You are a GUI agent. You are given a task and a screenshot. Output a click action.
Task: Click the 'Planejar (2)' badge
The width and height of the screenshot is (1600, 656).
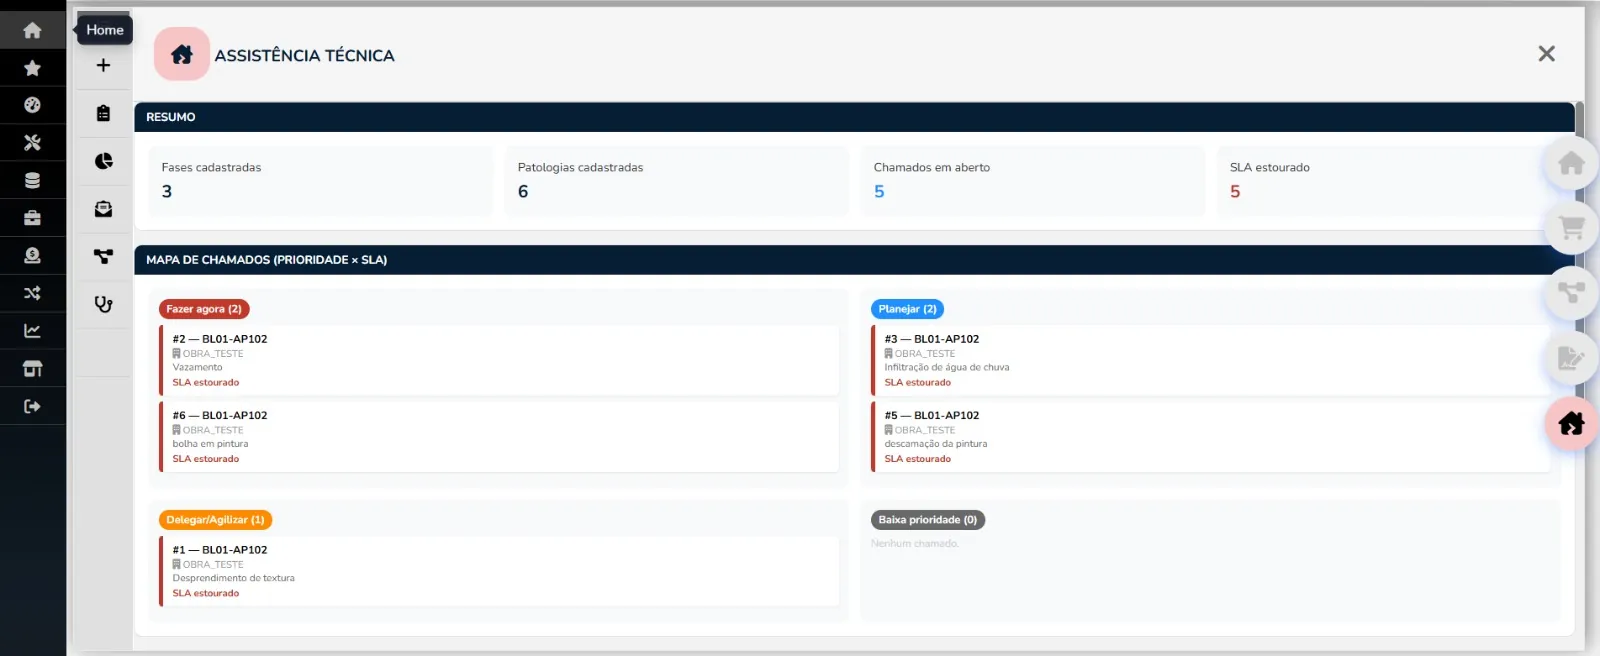(x=907, y=309)
